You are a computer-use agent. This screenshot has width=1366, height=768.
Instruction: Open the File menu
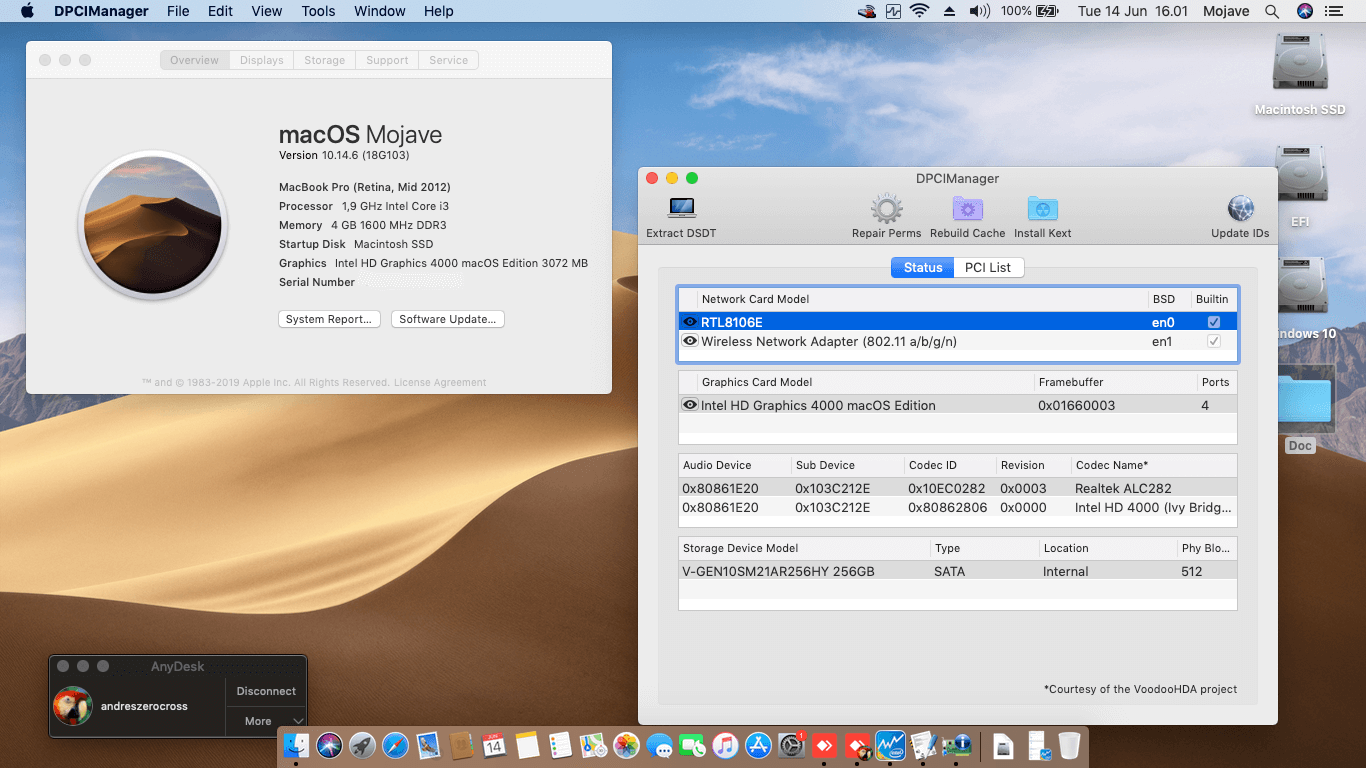click(x=178, y=11)
